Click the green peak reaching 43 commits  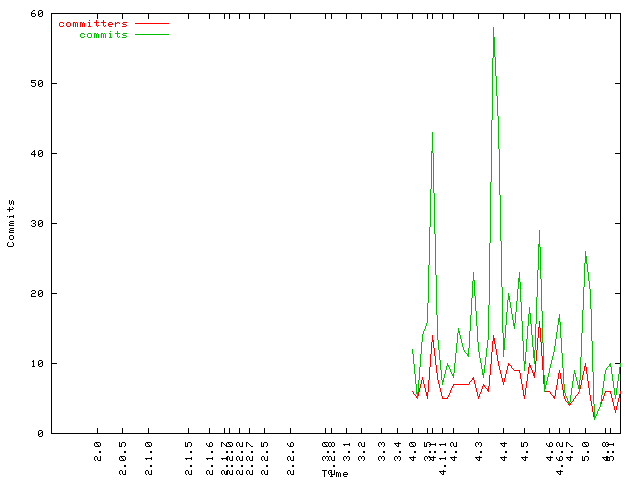432,133
